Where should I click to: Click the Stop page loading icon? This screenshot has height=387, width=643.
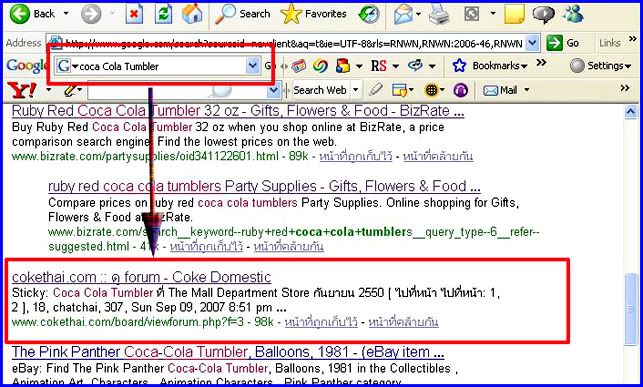pyautogui.click(x=134, y=14)
